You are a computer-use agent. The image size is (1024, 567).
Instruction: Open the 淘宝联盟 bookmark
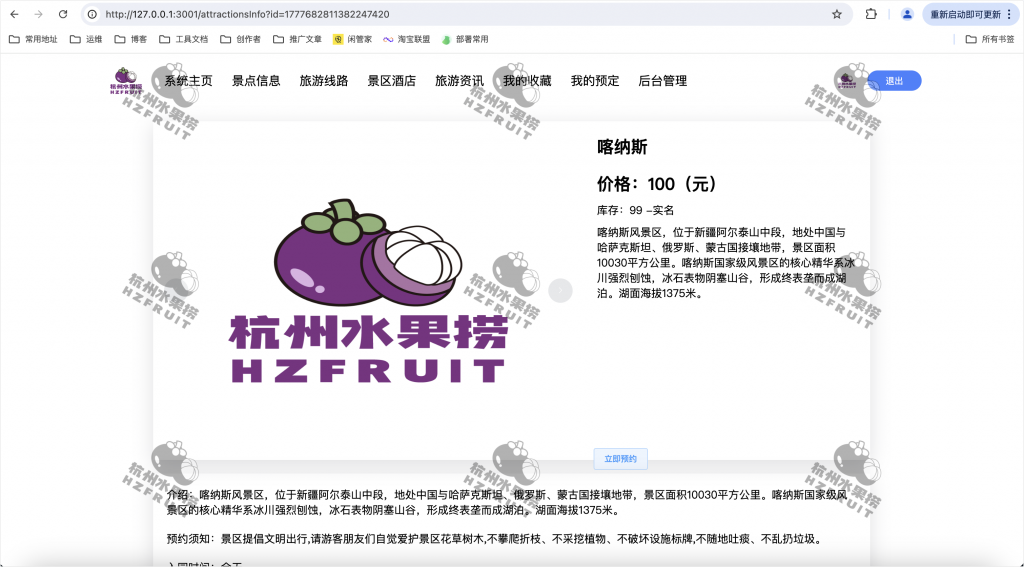point(407,39)
